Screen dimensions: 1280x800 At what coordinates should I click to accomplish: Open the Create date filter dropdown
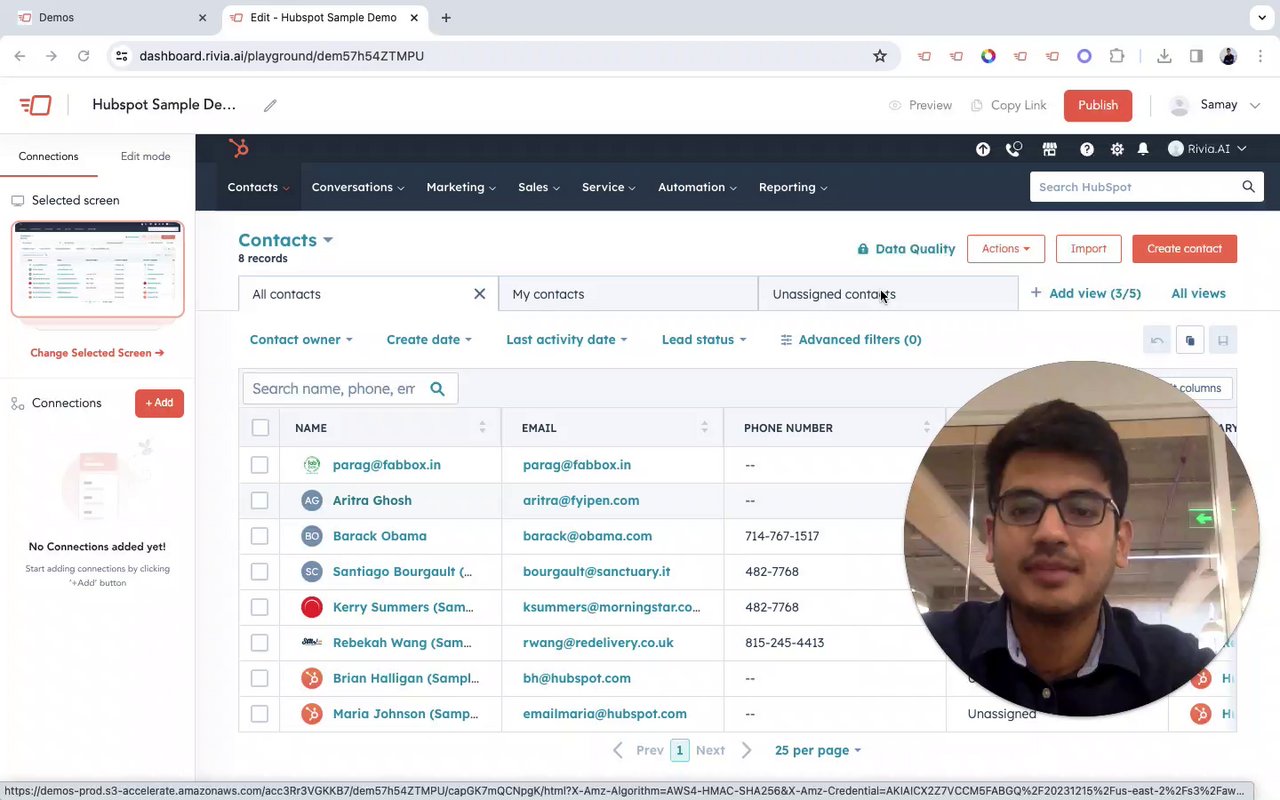(x=429, y=340)
